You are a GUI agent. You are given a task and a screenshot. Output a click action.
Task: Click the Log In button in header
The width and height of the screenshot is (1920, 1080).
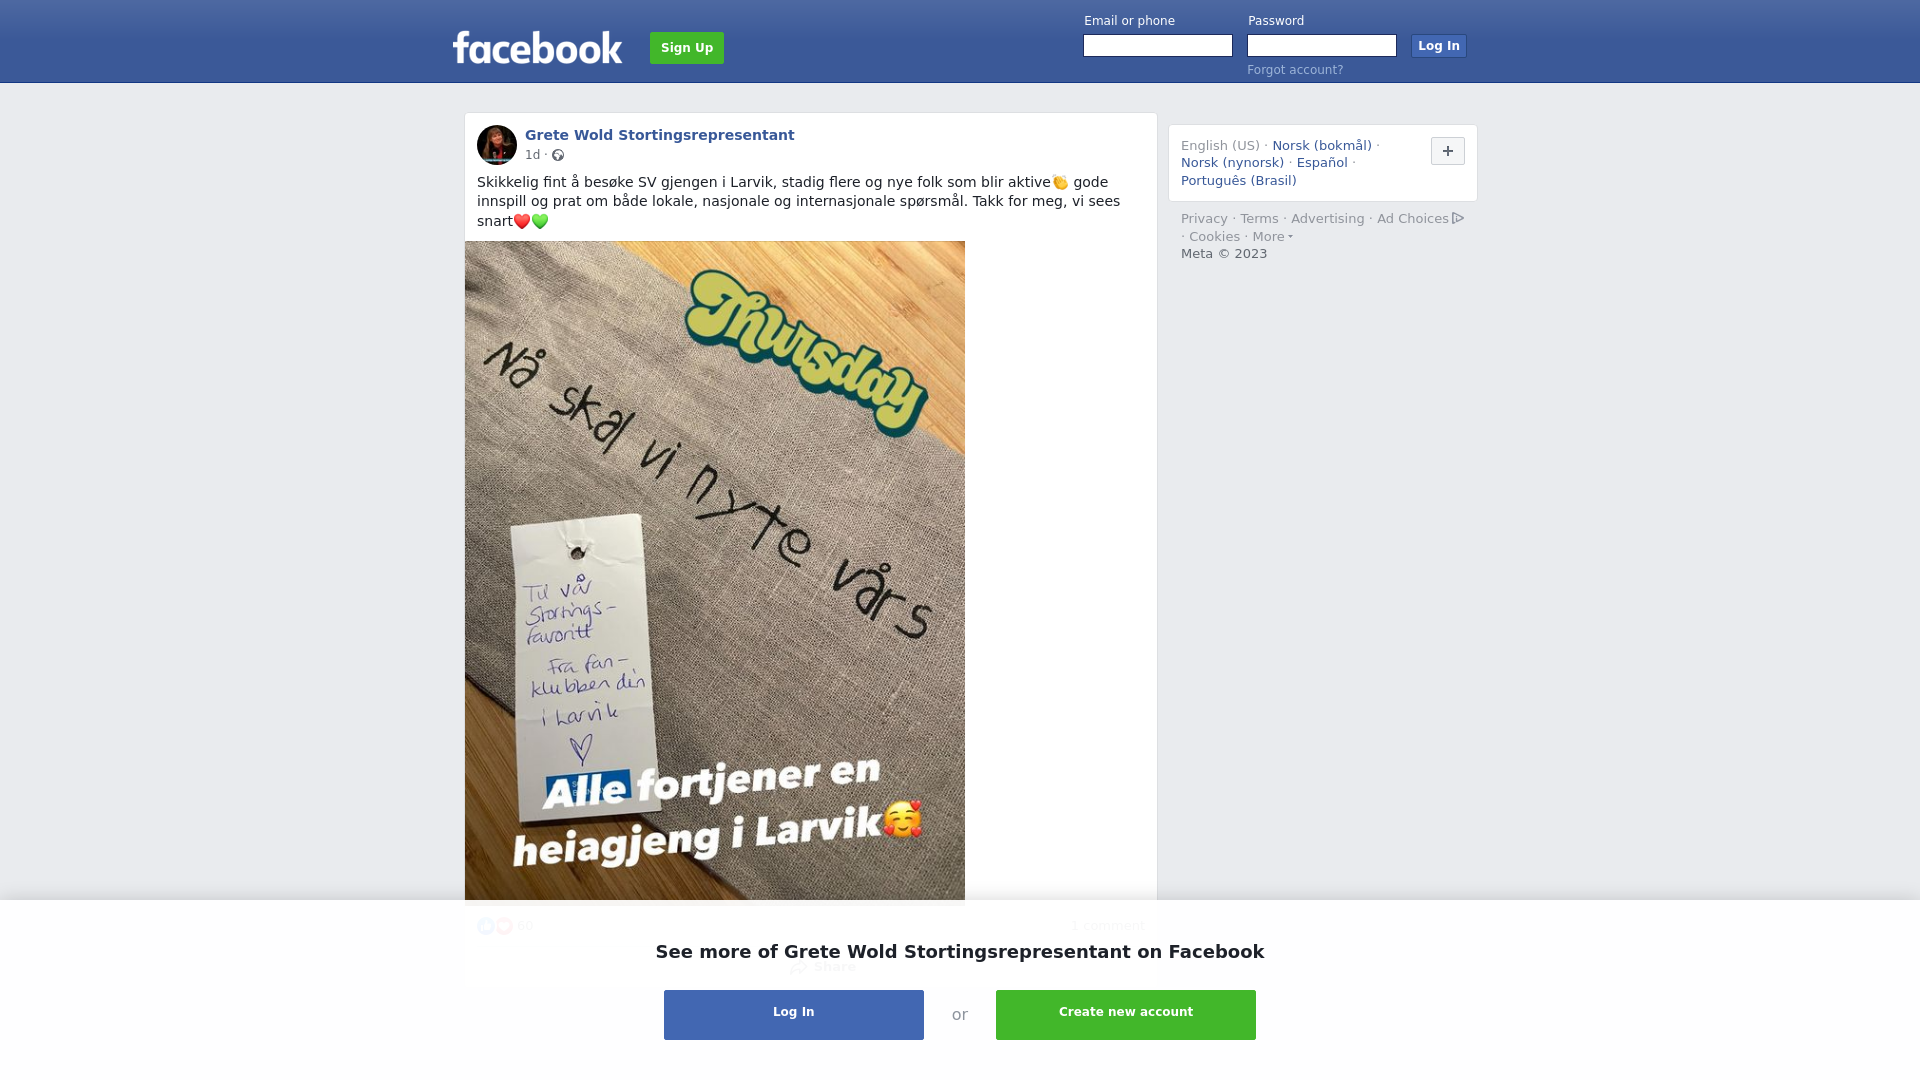point(1438,46)
